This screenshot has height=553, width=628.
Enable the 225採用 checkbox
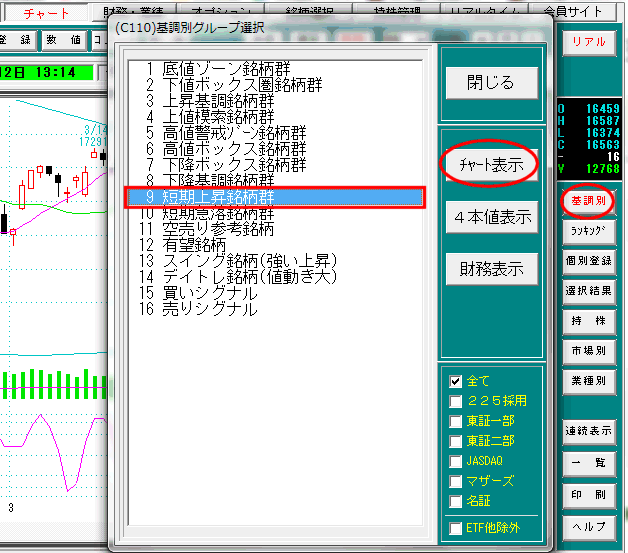[x=455, y=401]
